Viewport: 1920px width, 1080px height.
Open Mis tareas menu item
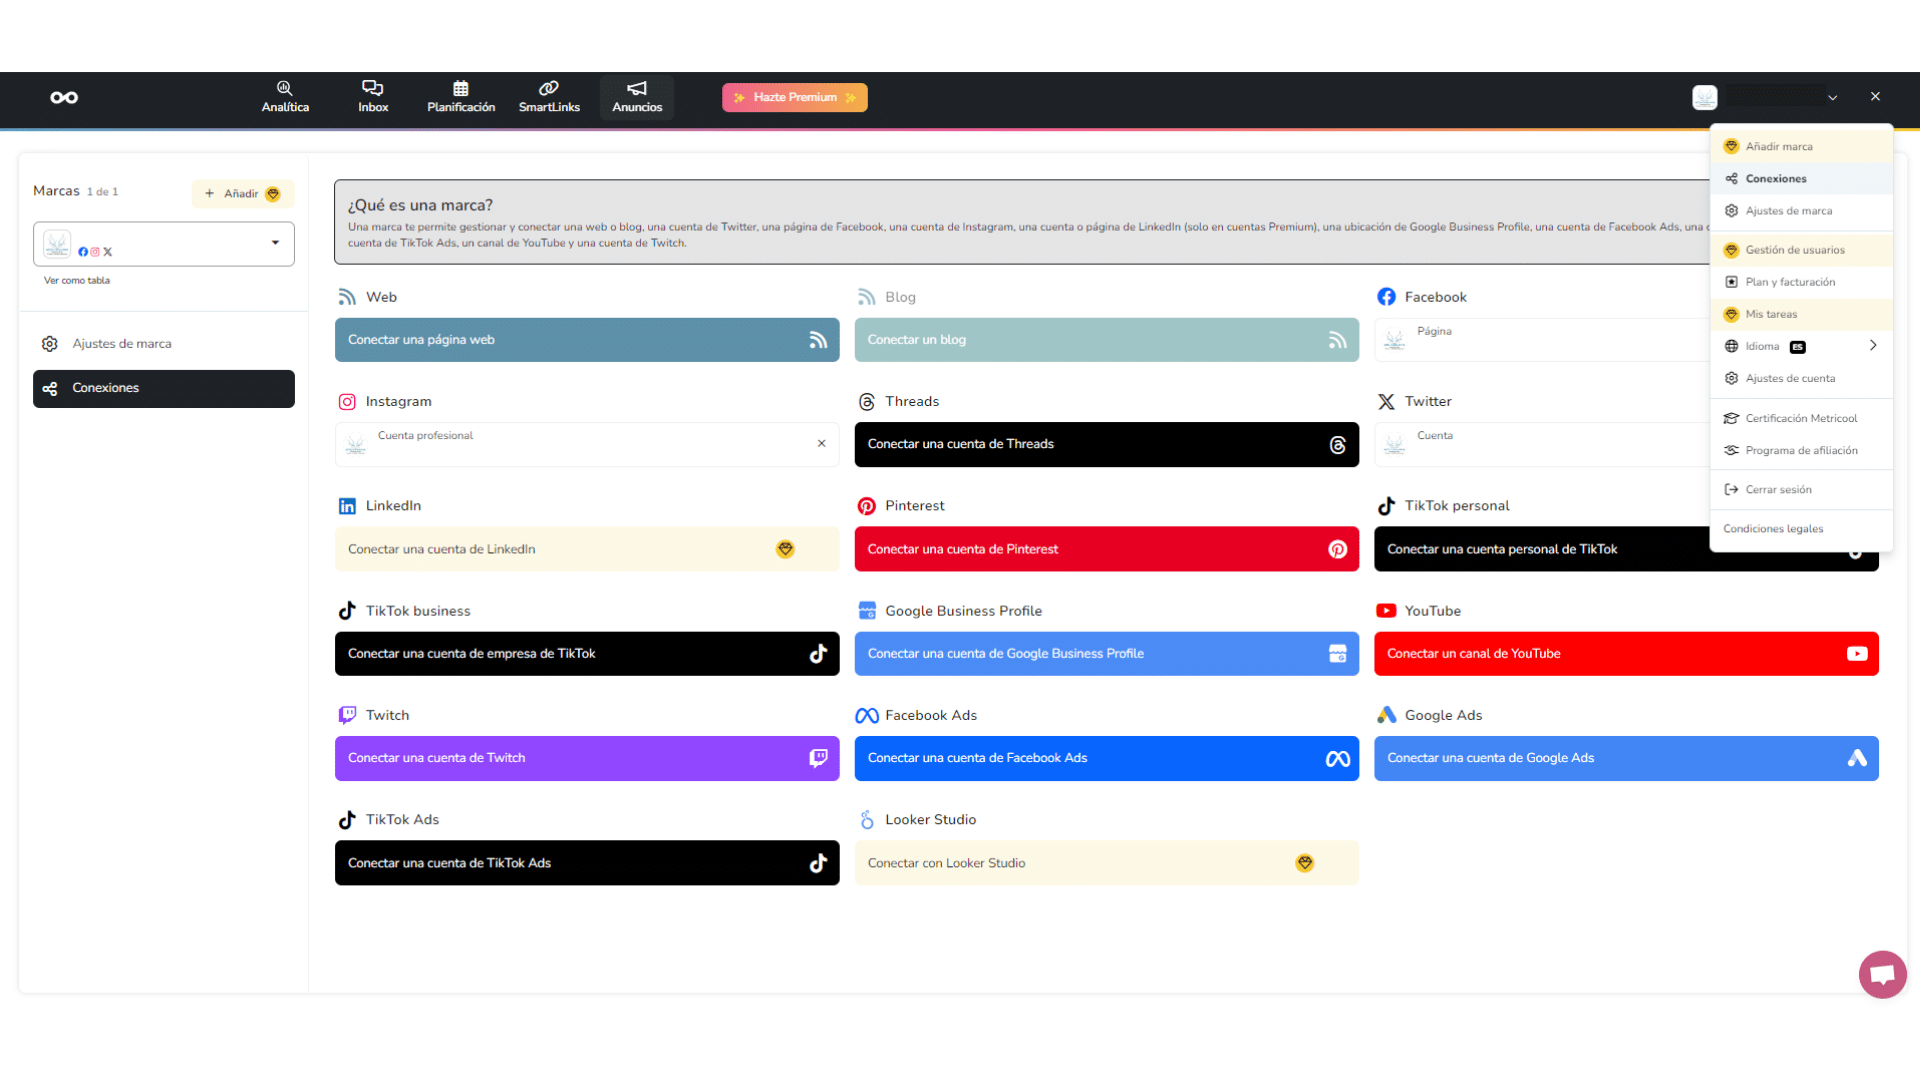(1802, 314)
